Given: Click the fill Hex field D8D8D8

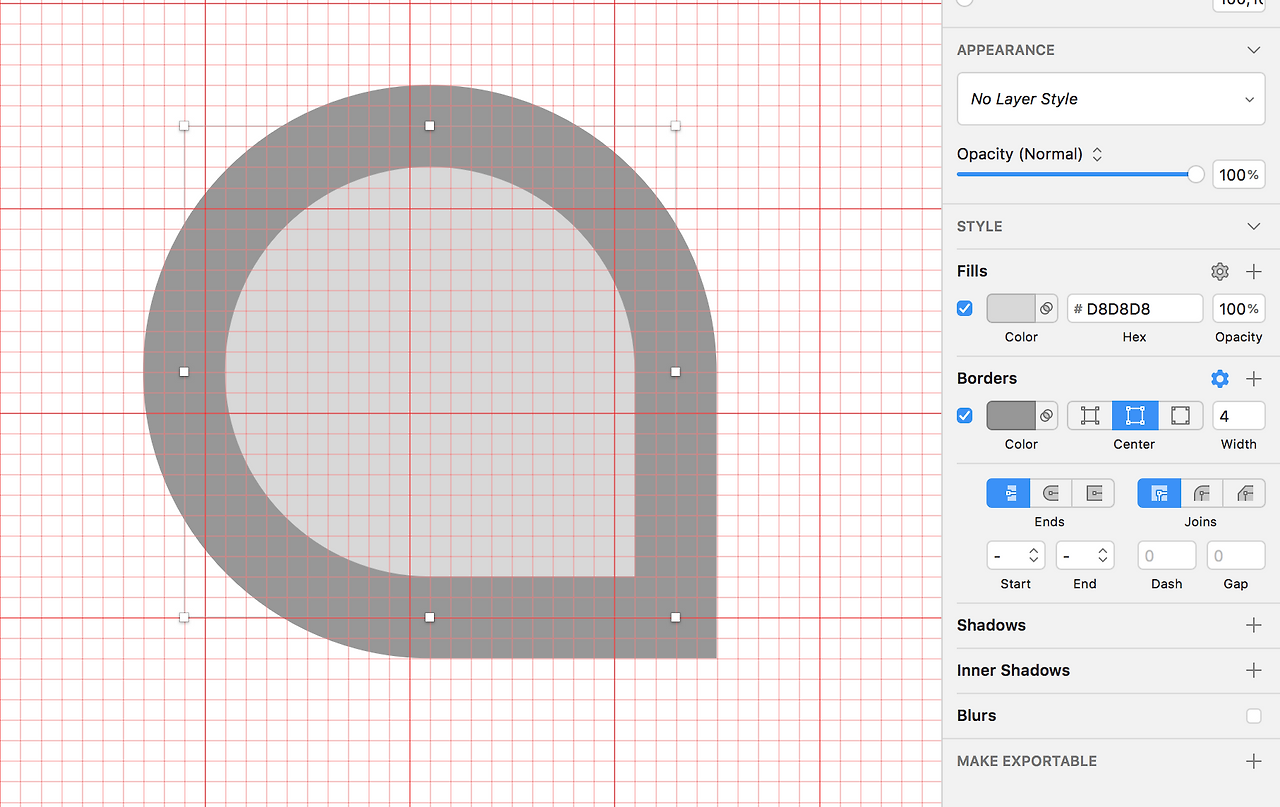Looking at the screenshot, I should click(x=1135, y=309).
